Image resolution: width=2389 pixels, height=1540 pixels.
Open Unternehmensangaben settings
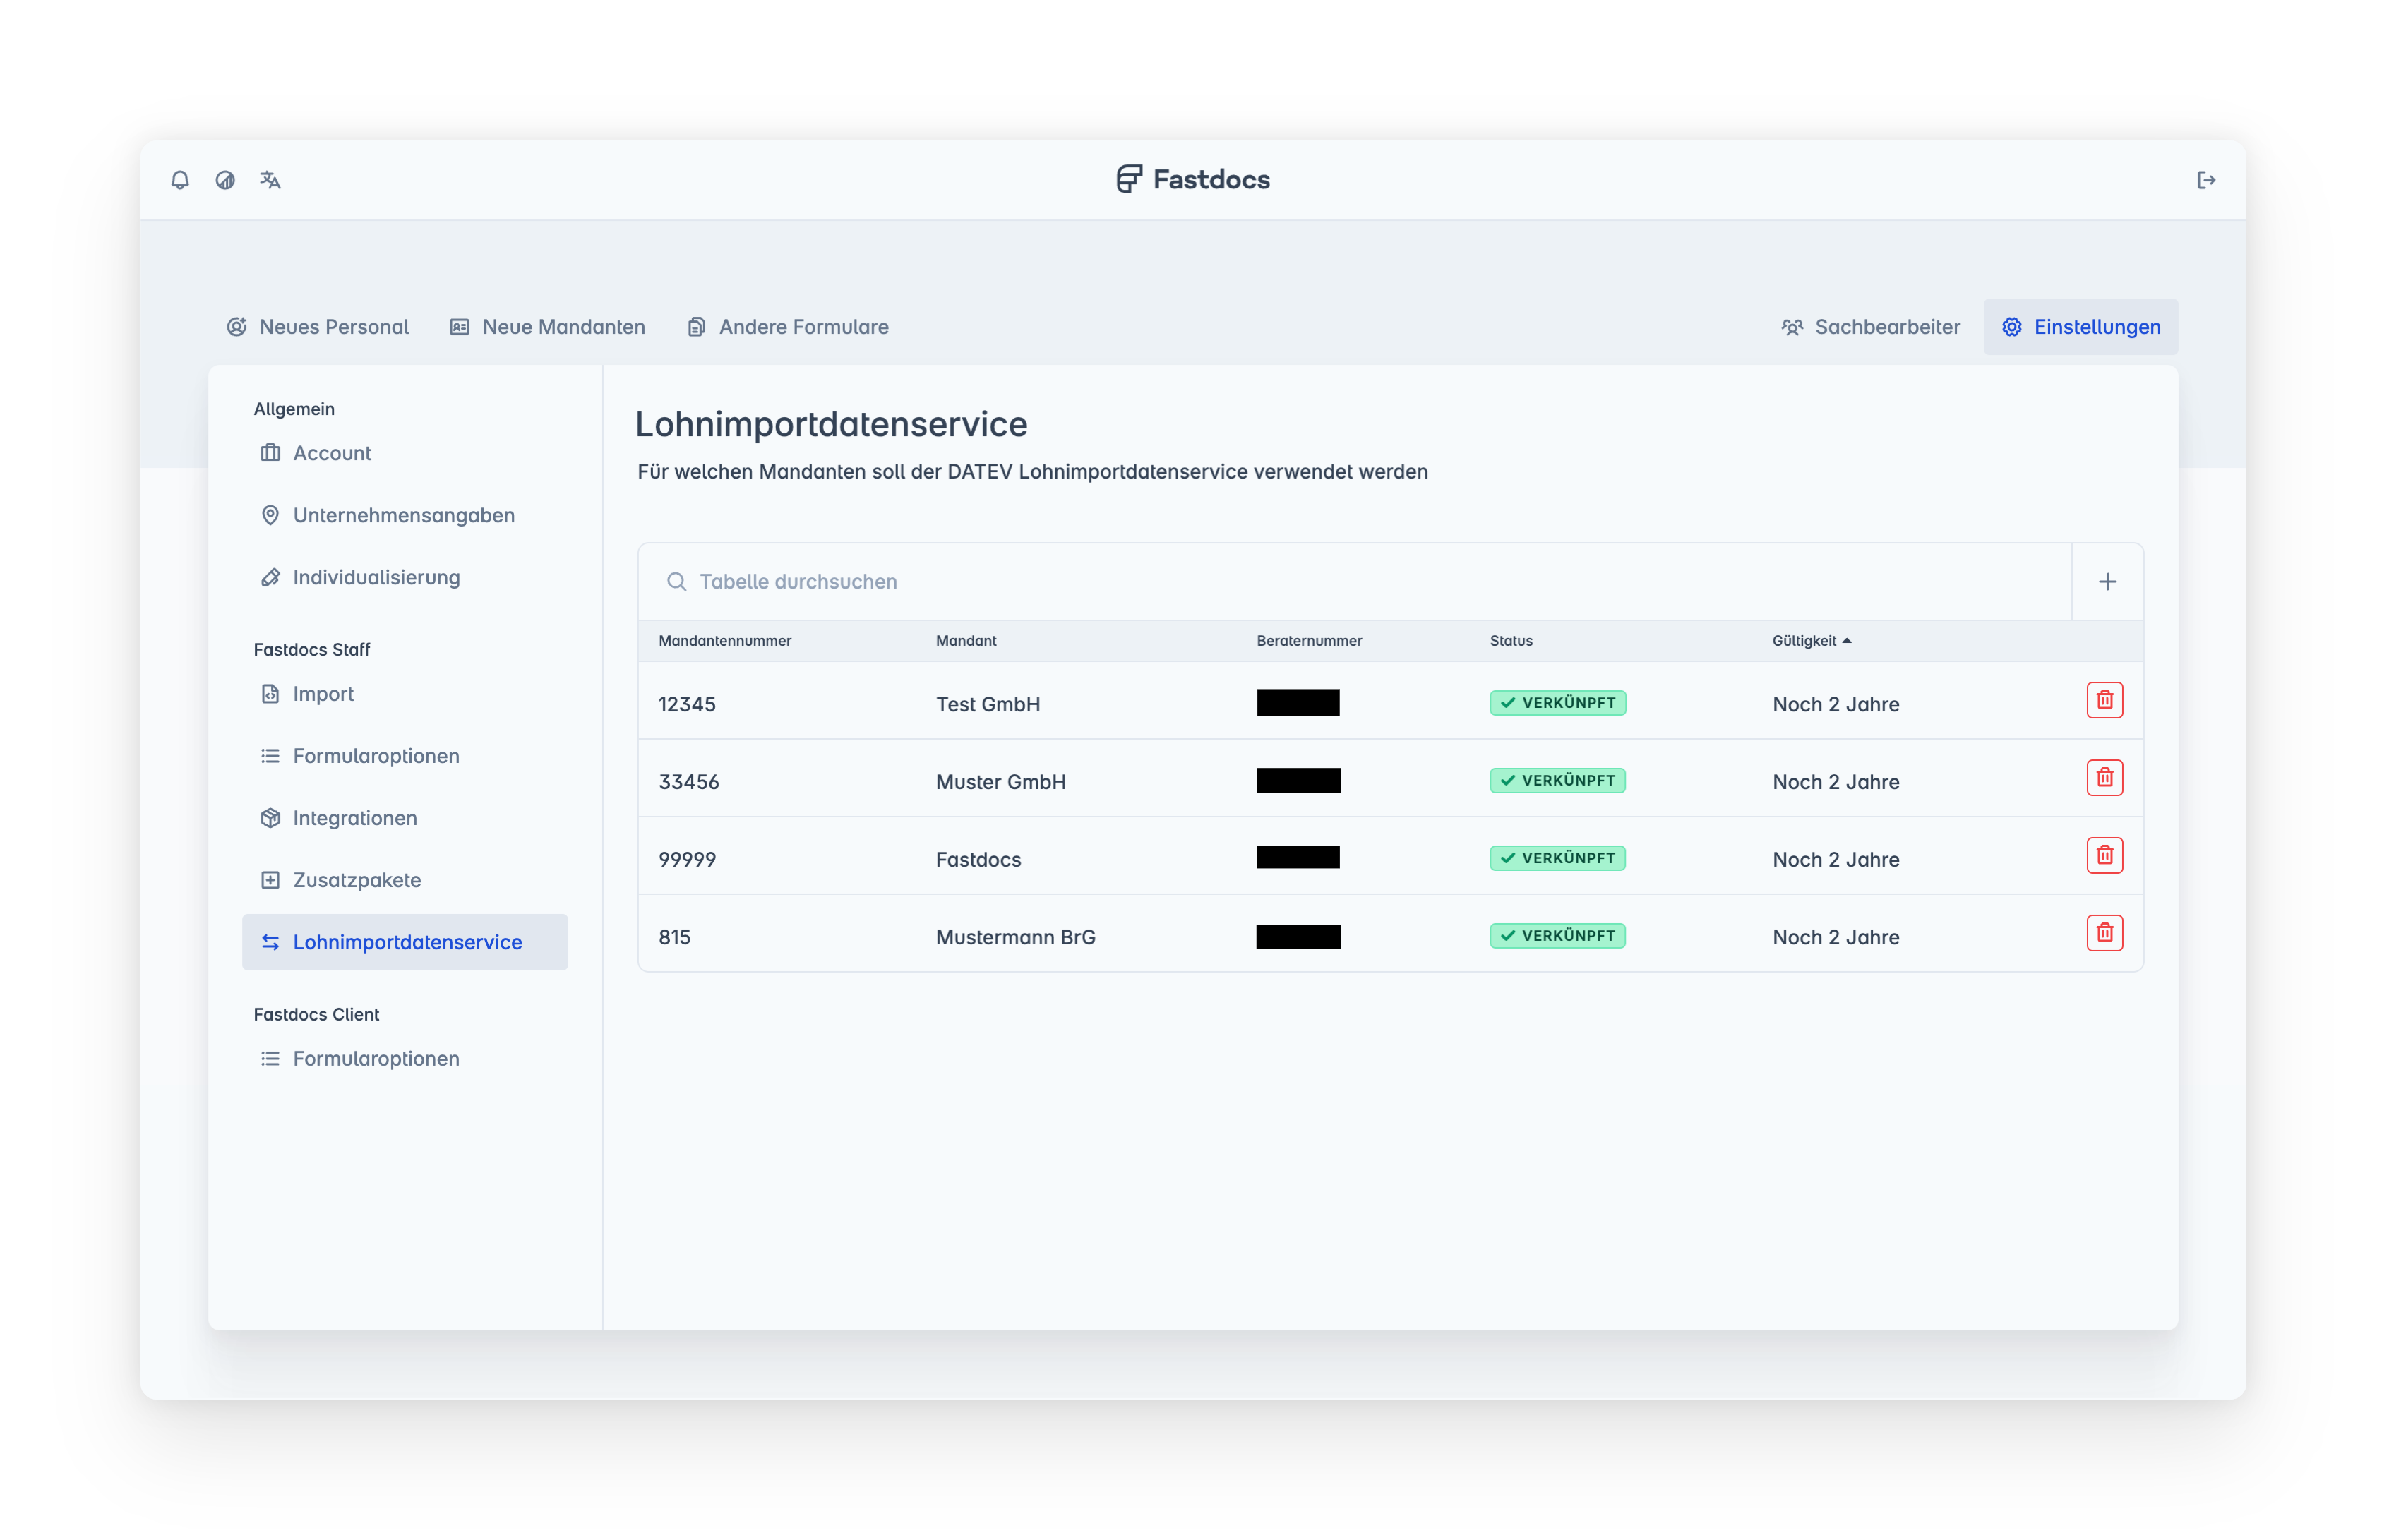tap(403, 515)
